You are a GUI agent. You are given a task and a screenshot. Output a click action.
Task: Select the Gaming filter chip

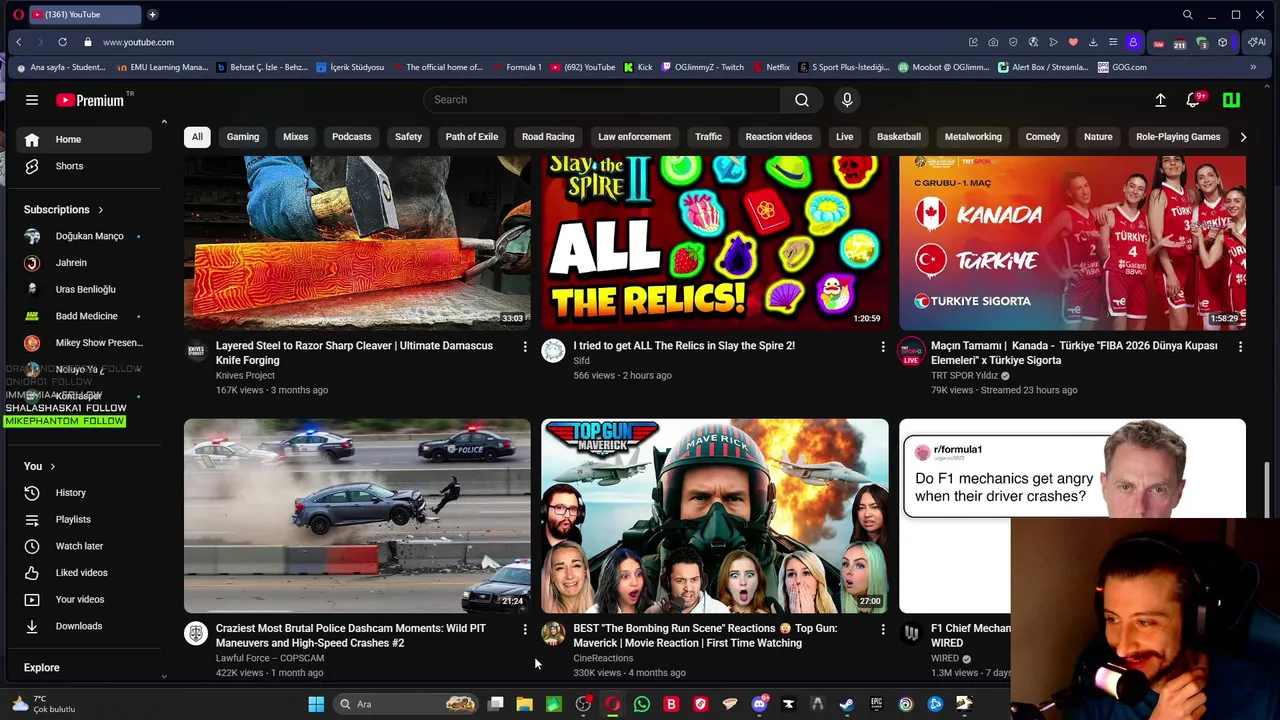pos(243,137)
